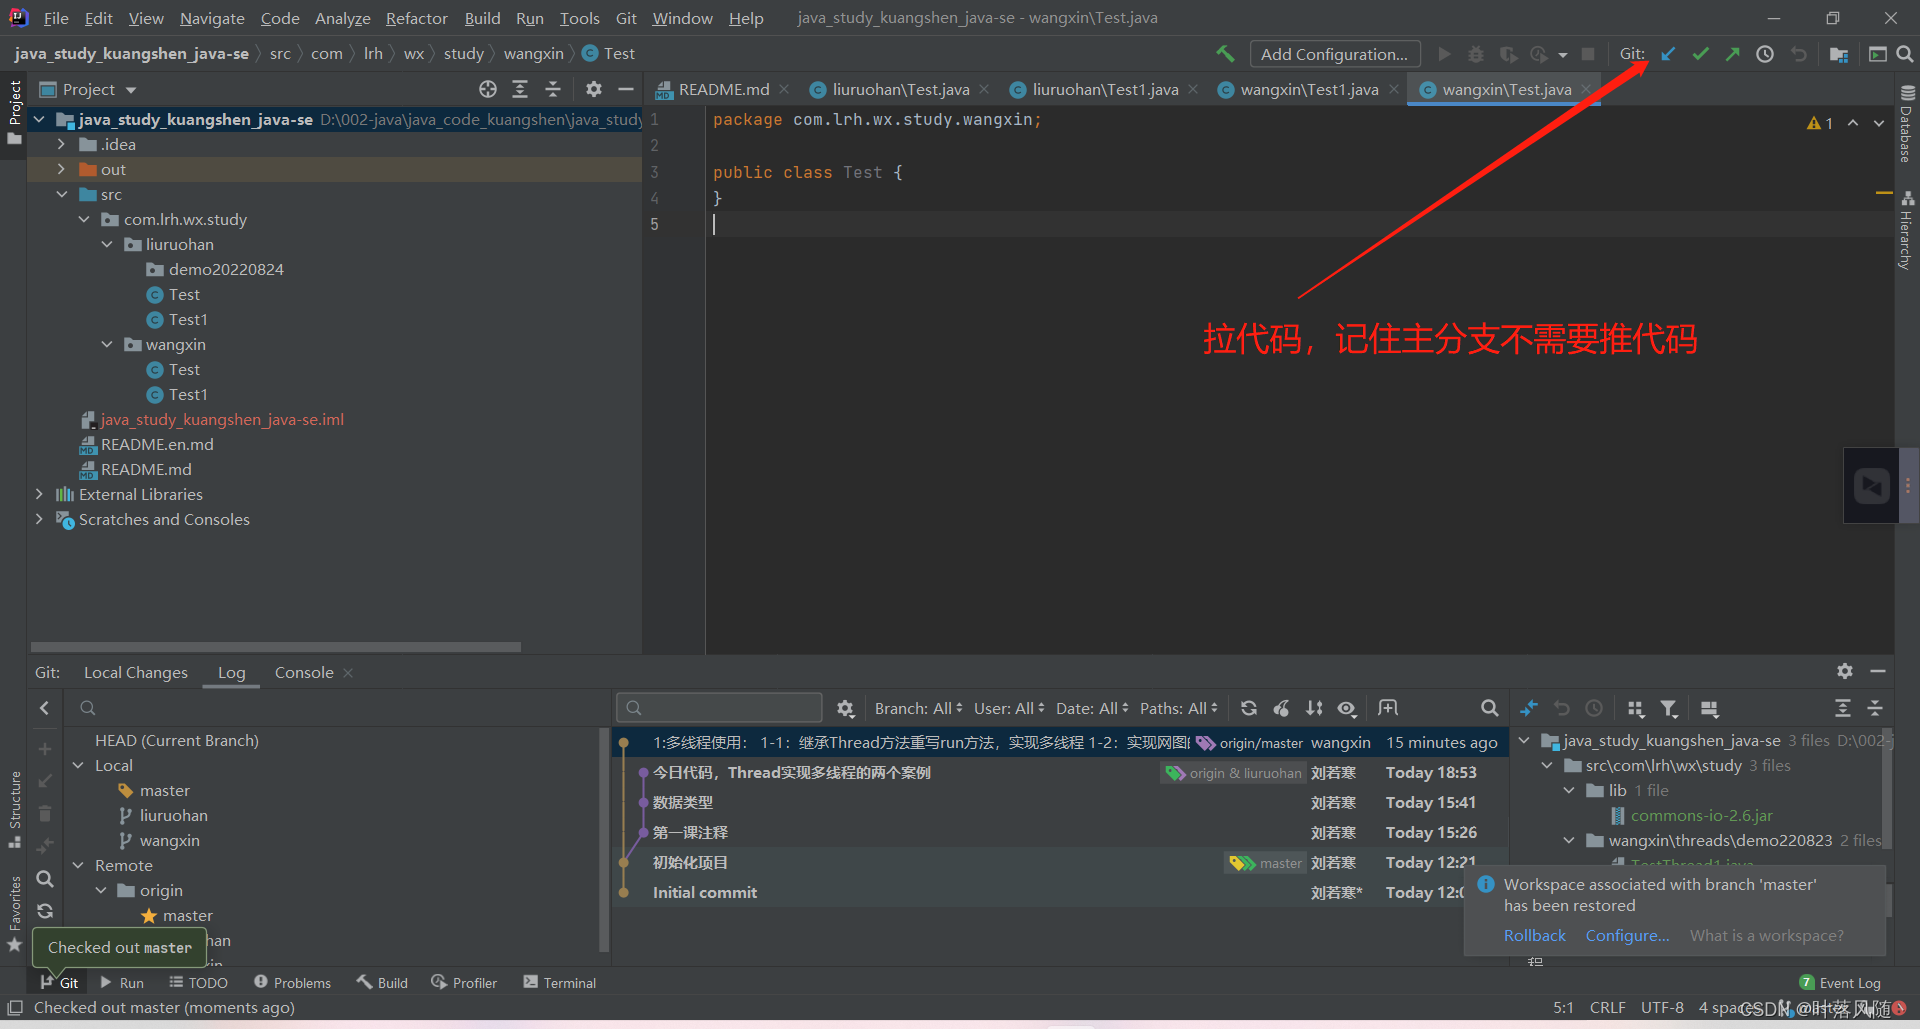Click the Git Update Project arrow icon
Image resolution: width=1920 pixels, height=1029 pixels.
coord(1668,54)
